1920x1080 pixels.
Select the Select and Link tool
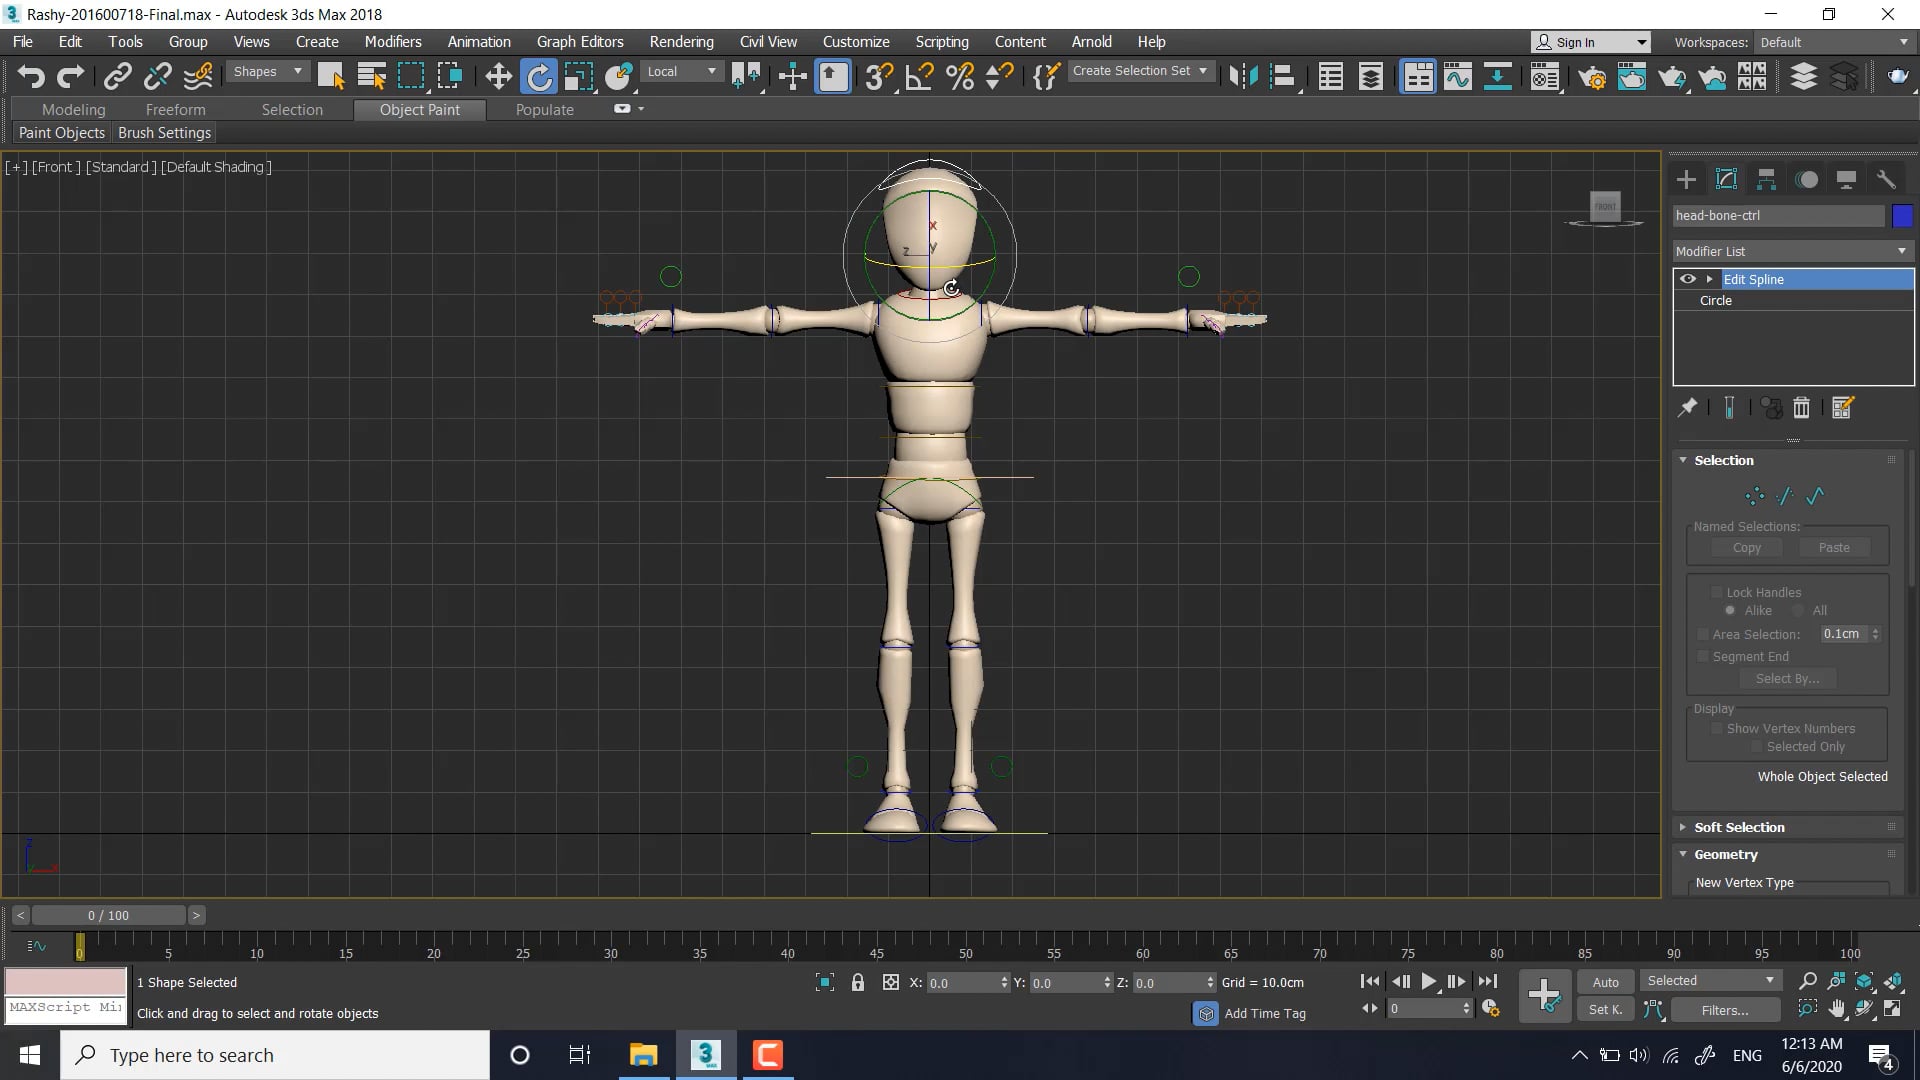click(118, 76)
